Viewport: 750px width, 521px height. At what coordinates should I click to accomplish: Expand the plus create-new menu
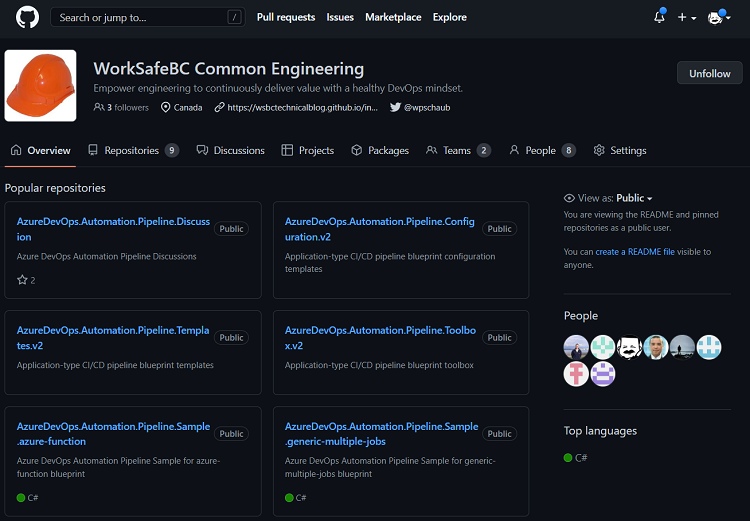687,17
